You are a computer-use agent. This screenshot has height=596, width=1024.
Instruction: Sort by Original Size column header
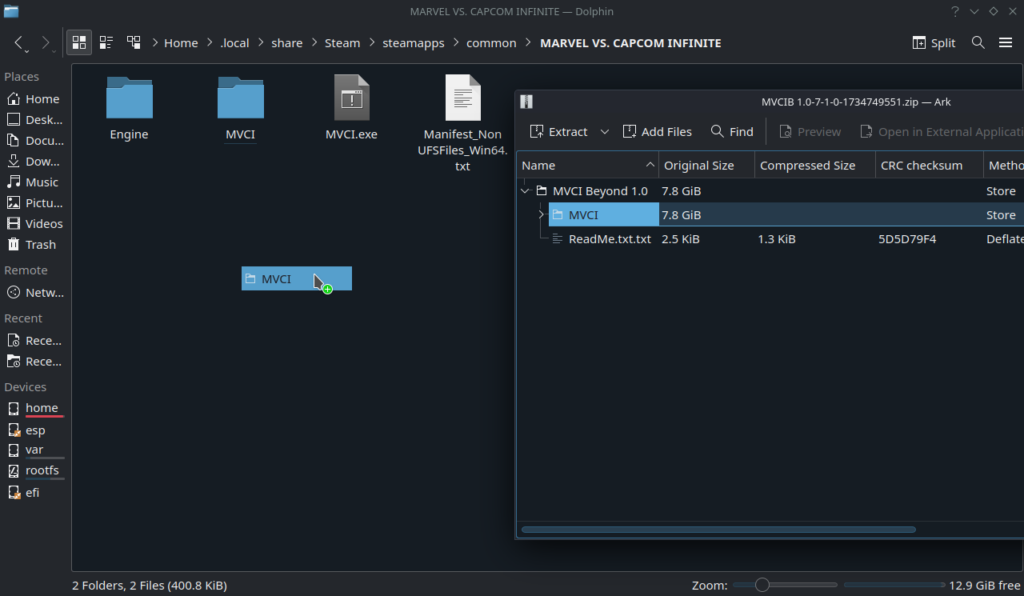pos(699,165)
